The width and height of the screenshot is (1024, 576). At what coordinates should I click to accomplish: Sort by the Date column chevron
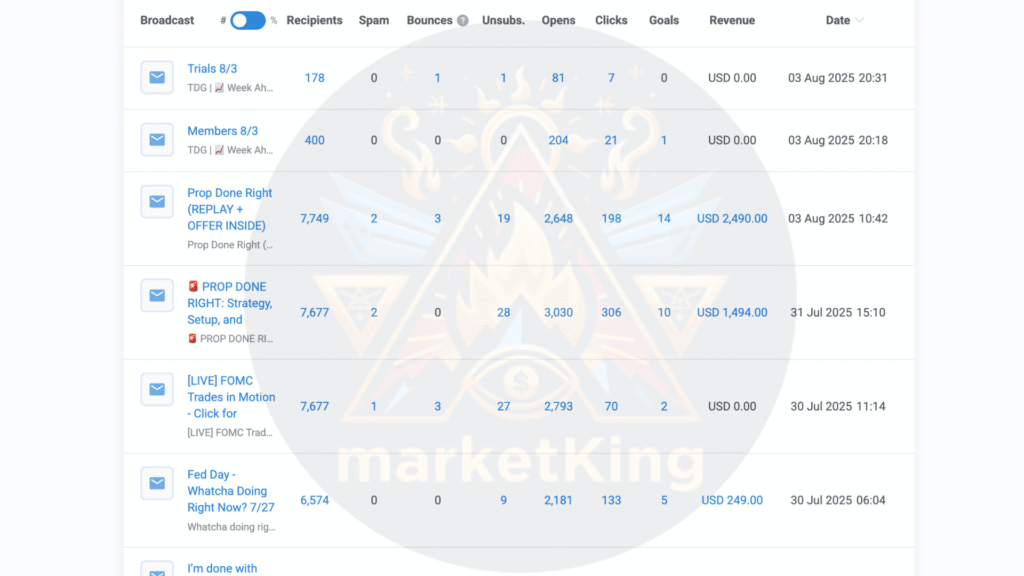(x=859, y=20)
